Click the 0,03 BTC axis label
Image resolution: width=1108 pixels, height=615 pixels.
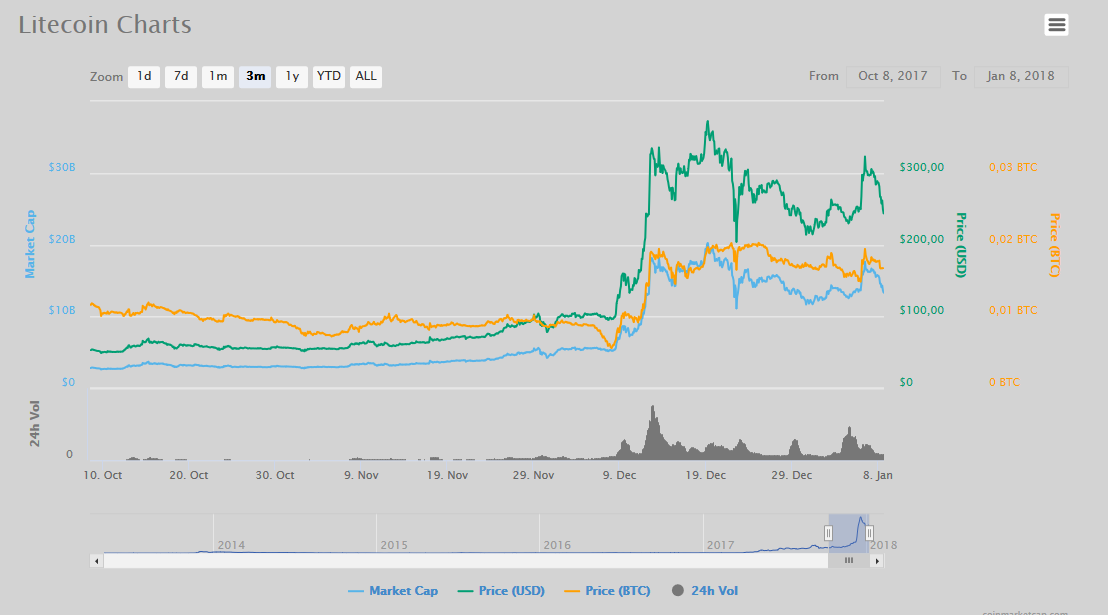[x=1013, y=168]
